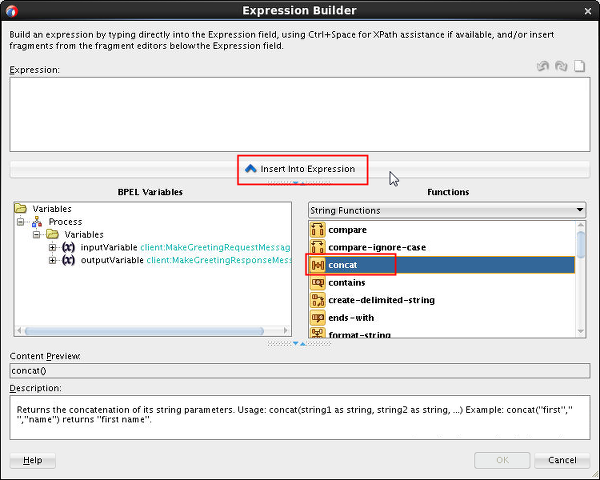
Task: Click the undo icon above Expression field
Action: (x=543, y=67)
